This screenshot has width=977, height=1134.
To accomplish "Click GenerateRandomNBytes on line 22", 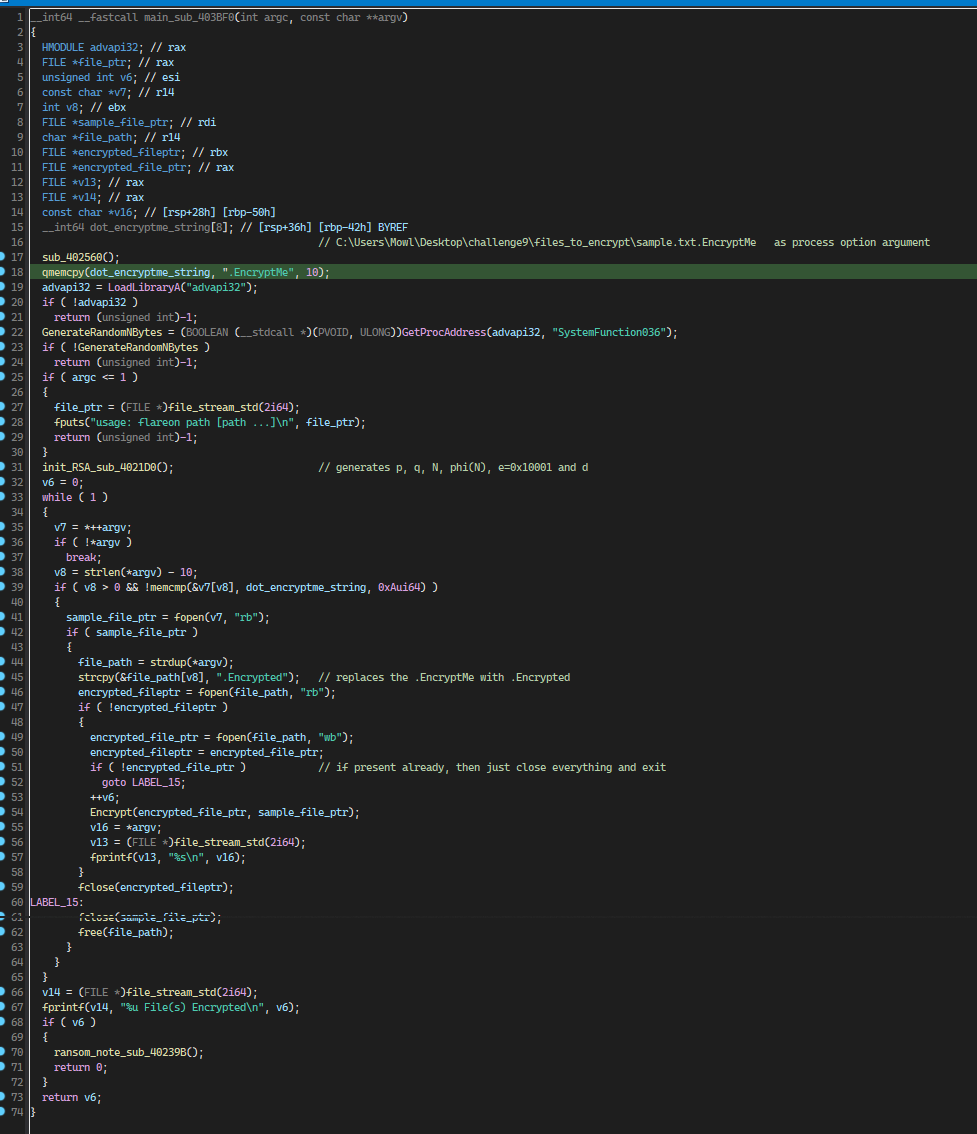I will [102, 332].
